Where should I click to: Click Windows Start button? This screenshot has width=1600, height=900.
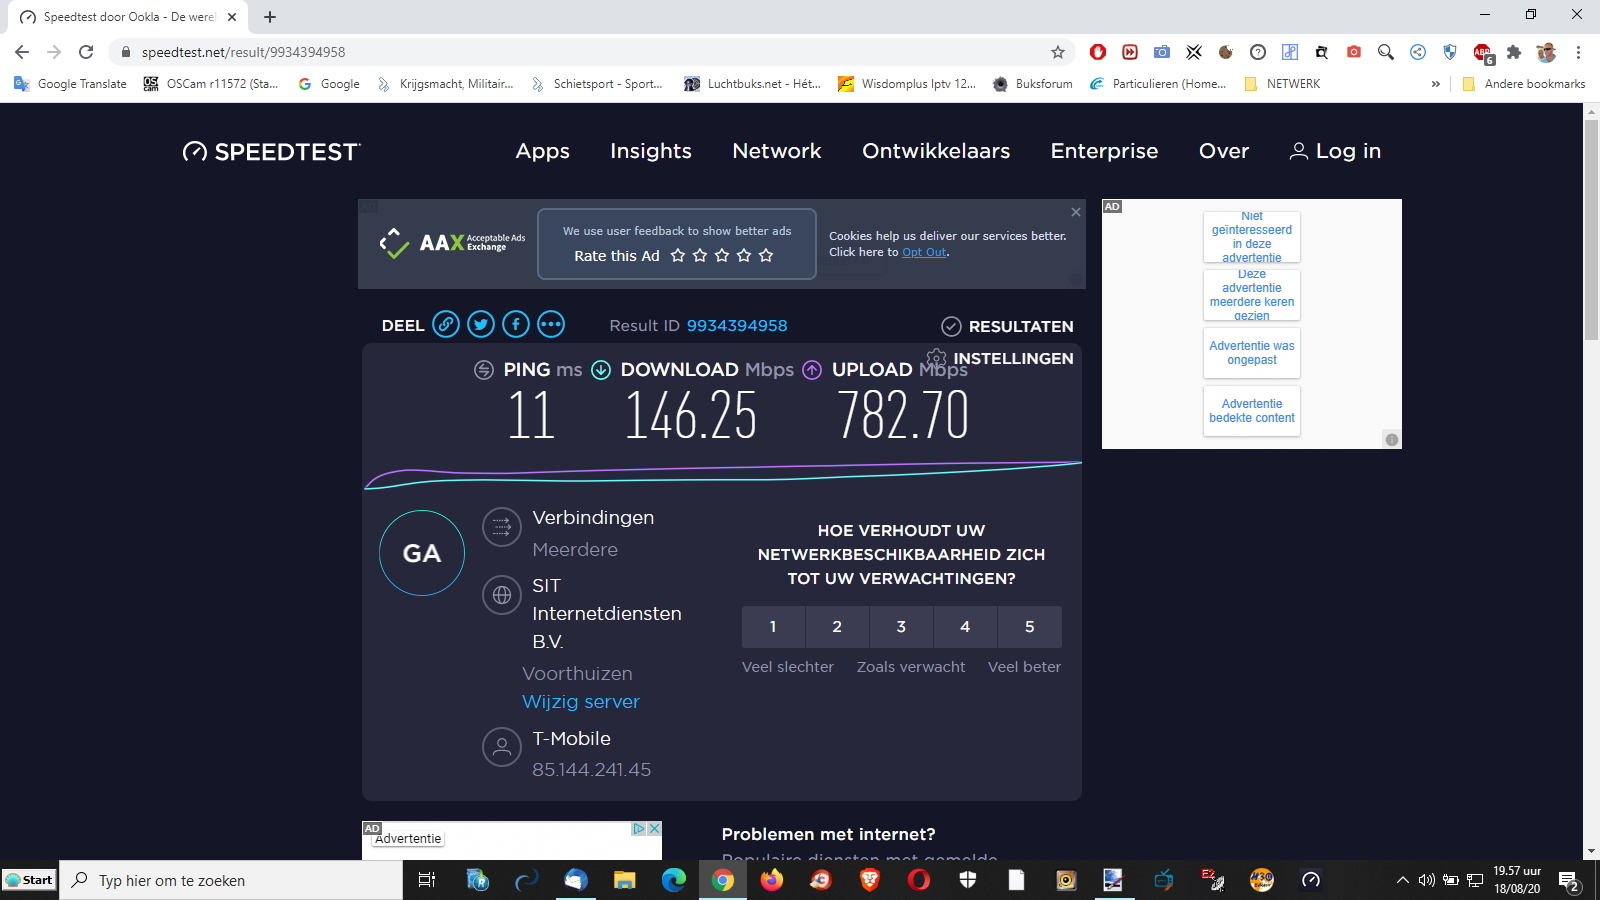coord(29,880)
